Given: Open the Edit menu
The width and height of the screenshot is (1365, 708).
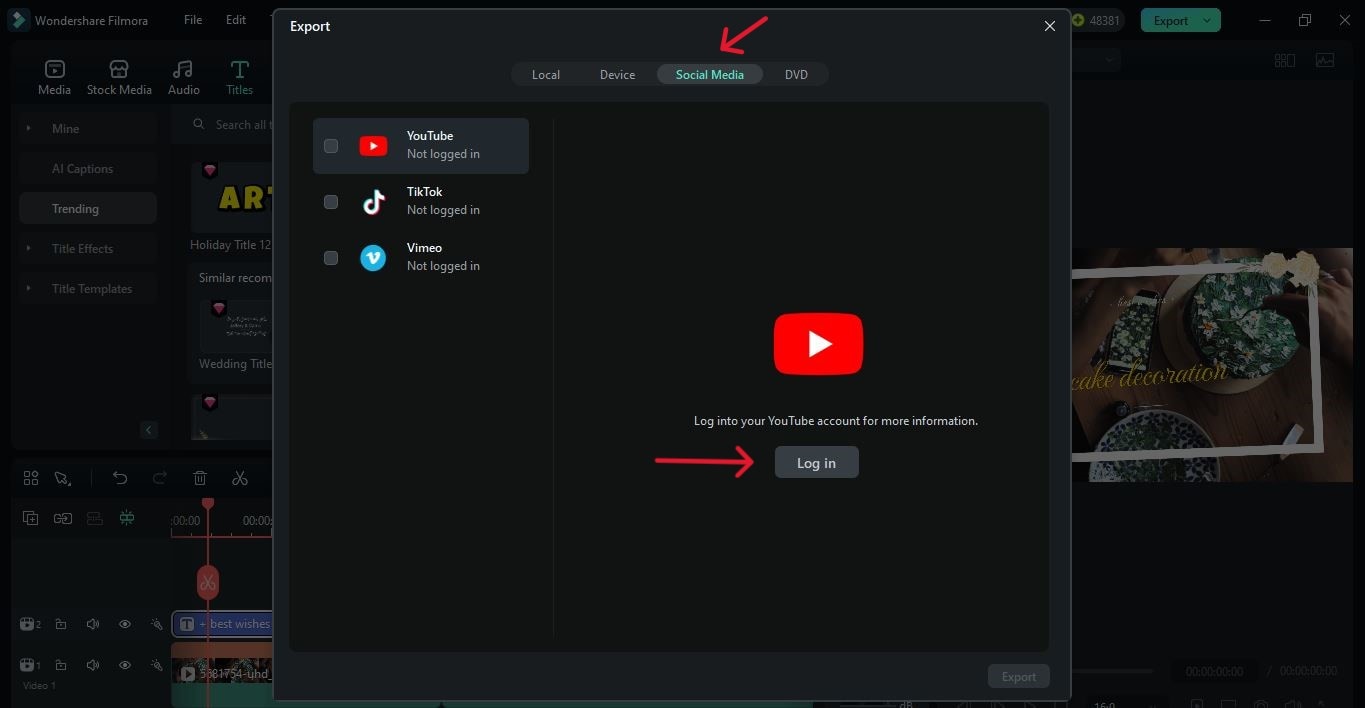Looking at the screenshot, I should pos(236,20).
